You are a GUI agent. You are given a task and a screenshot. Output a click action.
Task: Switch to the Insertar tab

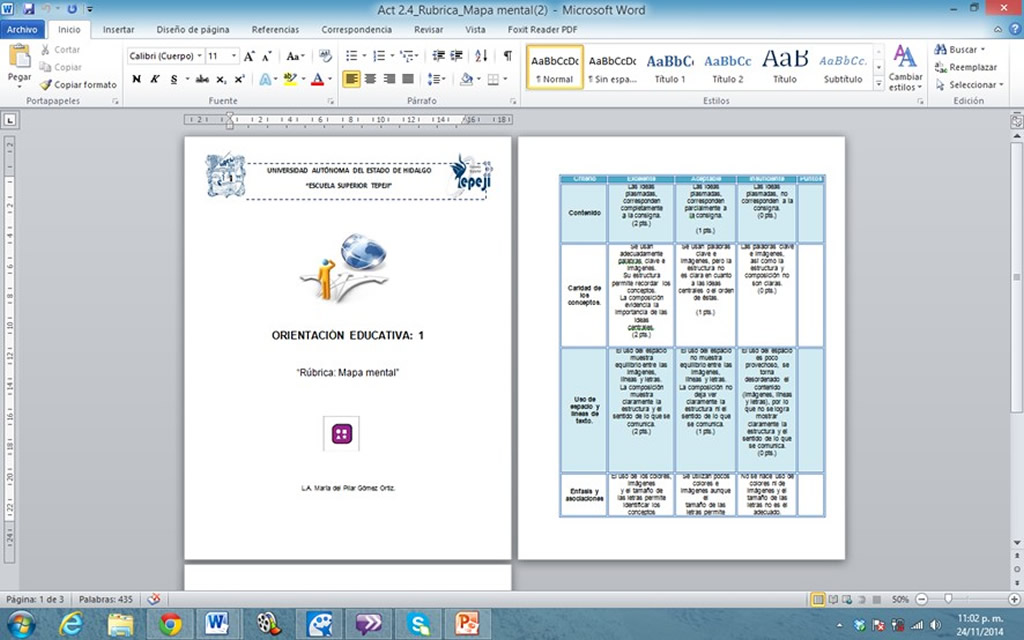pos(118,30)
